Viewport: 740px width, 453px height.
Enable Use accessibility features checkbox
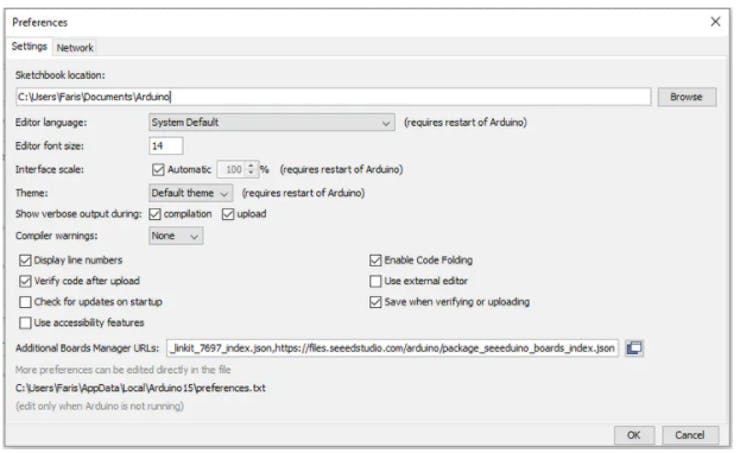point(25,323)
